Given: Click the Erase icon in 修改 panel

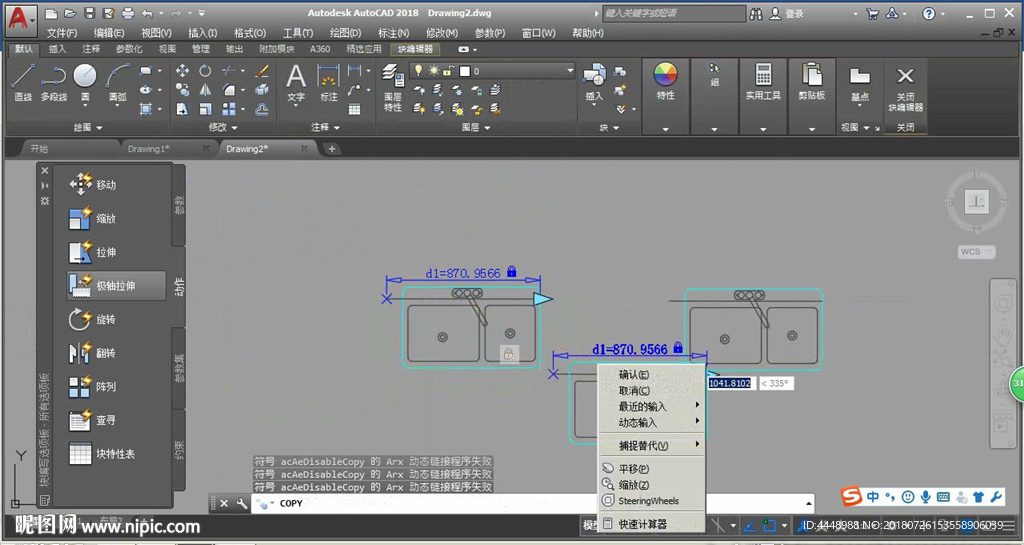Looking at the screenshot, I should [262, 70].
